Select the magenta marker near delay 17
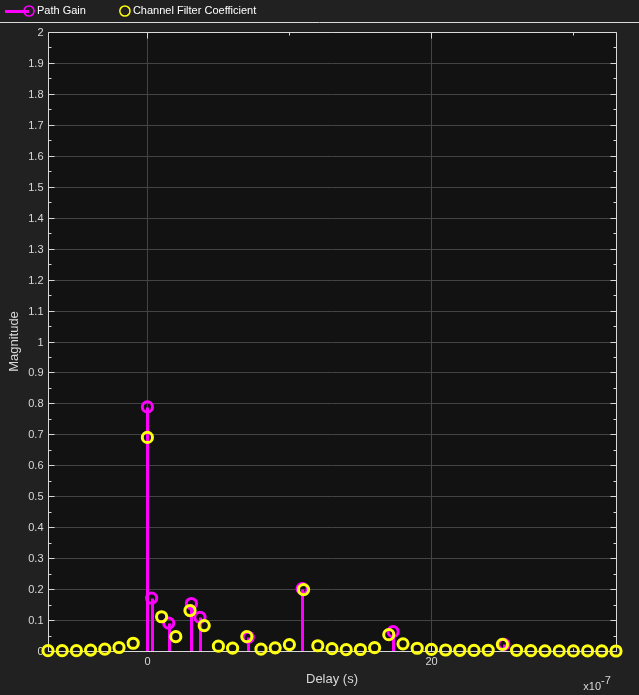This screenshot has height=695, width=639. 393,631
